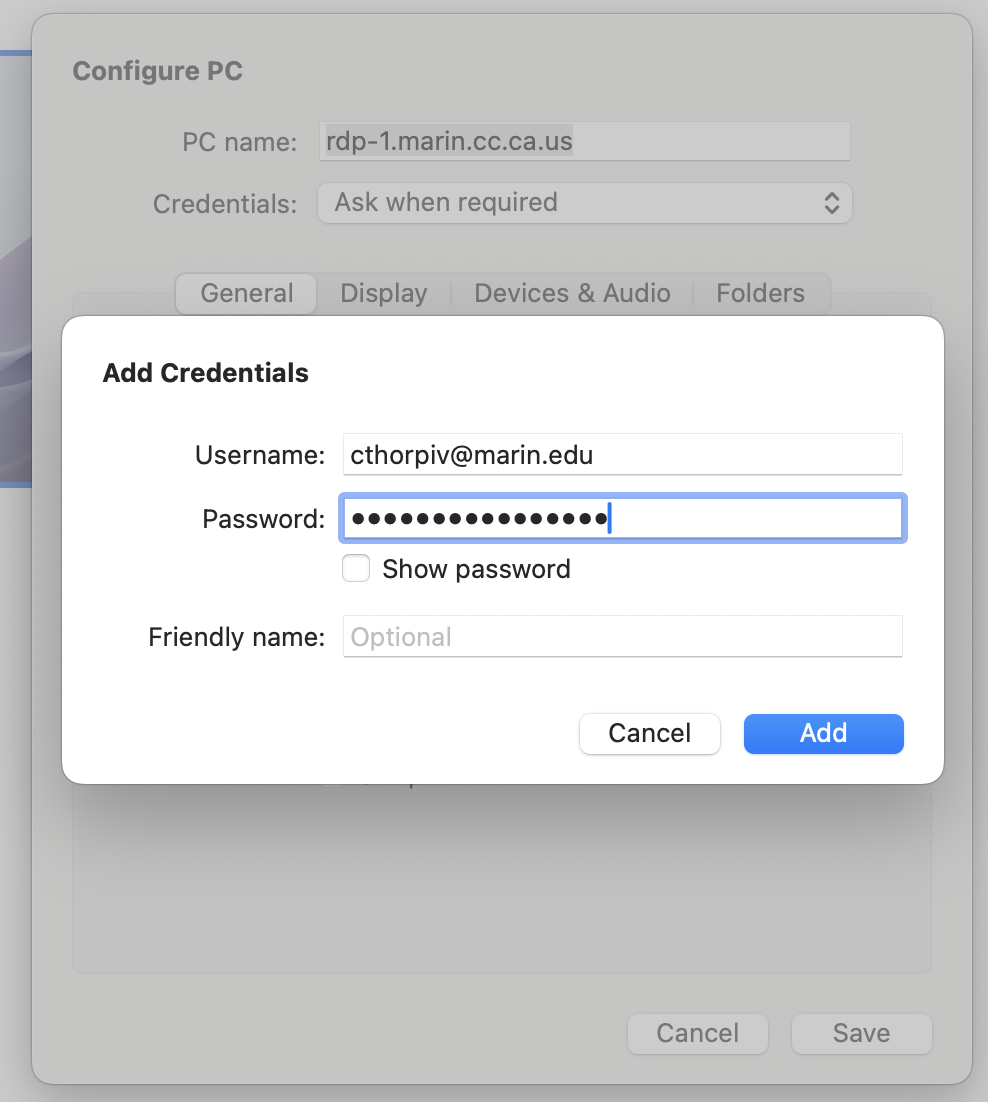The height and width of the screenshot is (1102, 988).
Task: Click the "Show password" label text
Action: pyautogui.click(x=476, y=569)
